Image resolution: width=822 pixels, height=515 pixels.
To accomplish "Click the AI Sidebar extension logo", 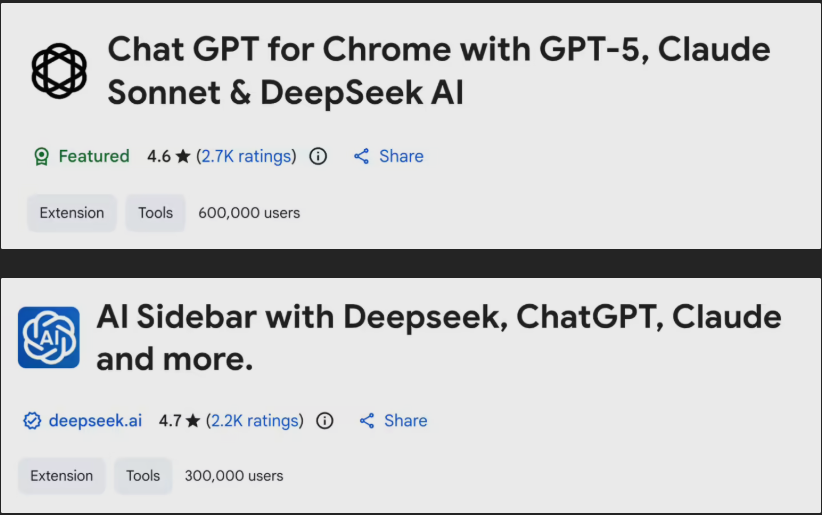I will (49, 337).
